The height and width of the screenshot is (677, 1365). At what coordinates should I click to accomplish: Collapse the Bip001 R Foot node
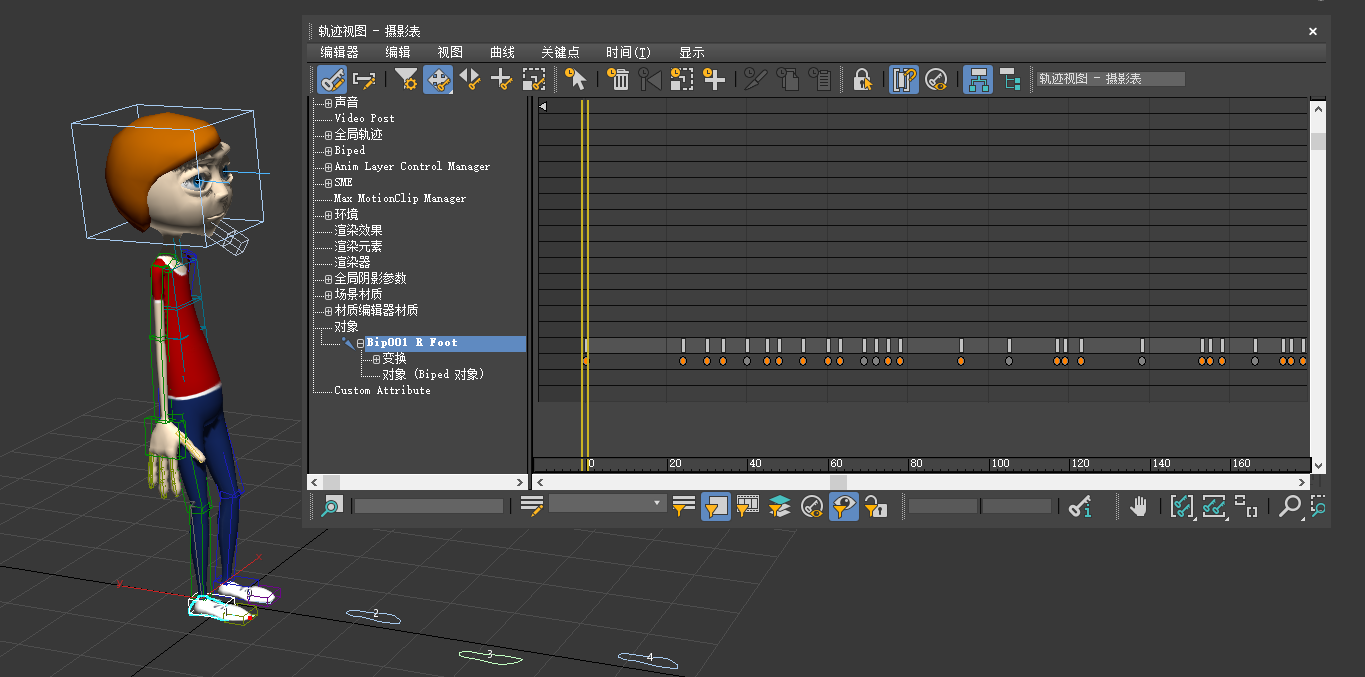coord(360,343)
